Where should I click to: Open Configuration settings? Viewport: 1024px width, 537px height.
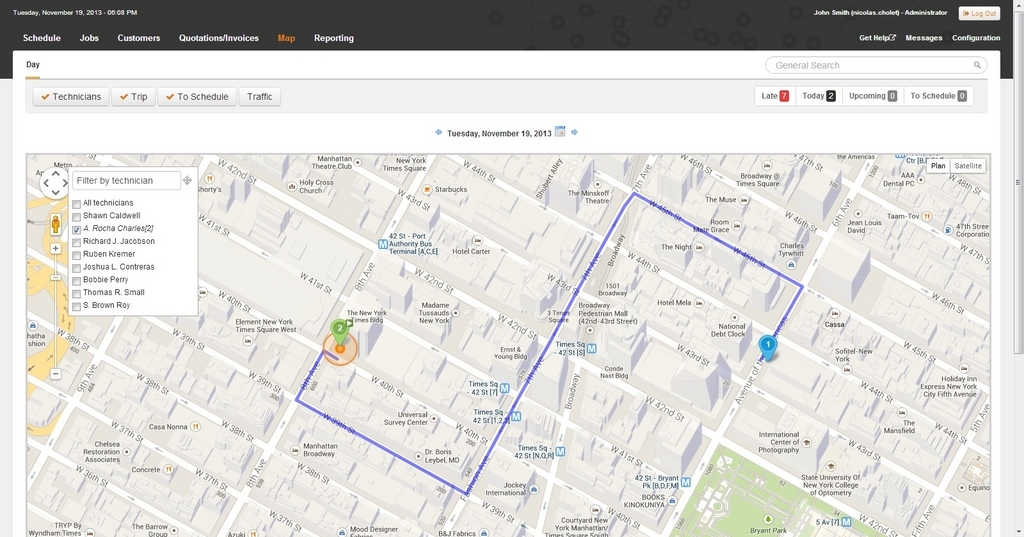click(x=976, y=38)
